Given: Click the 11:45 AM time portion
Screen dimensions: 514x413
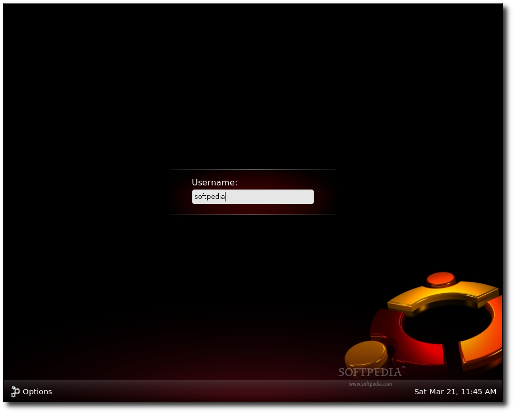Looking at the screenshot, I should pyautogui.click(x=478, y=391).
